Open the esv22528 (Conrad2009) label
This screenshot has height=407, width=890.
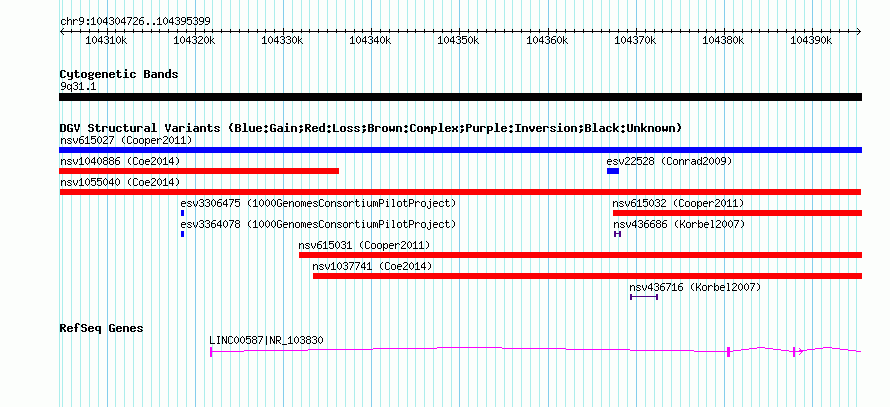[x=669, y=161]
